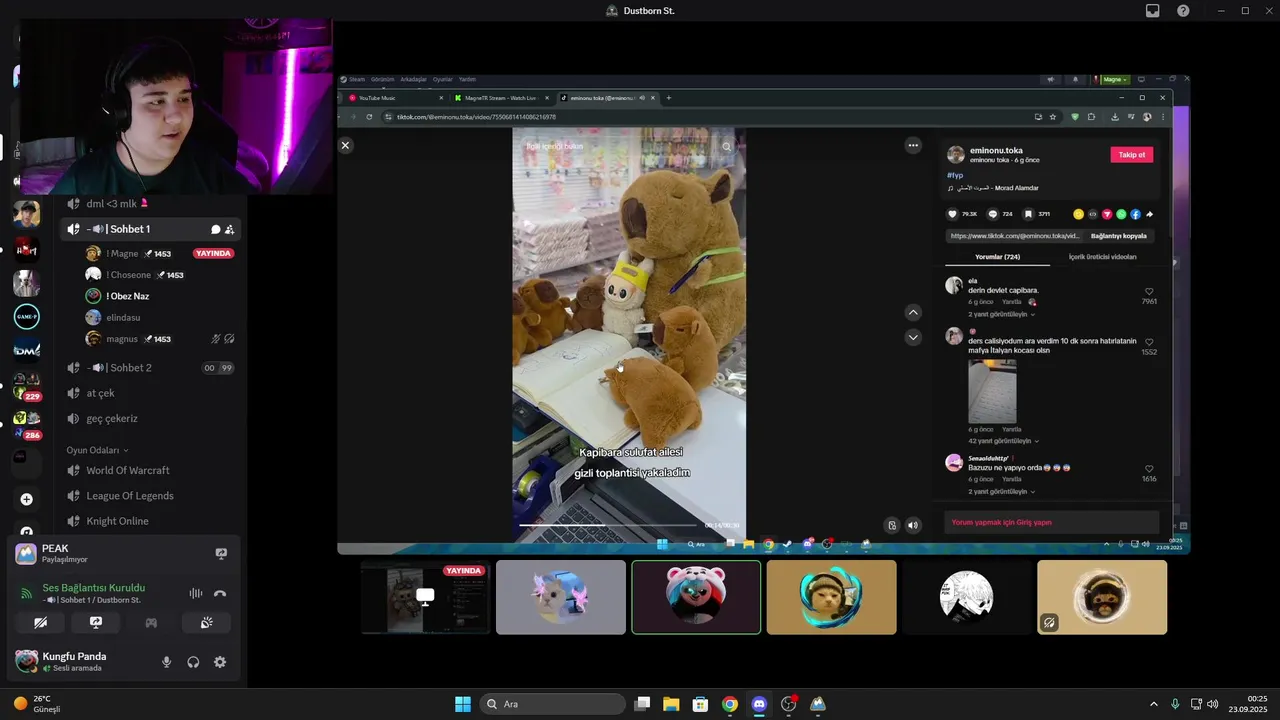This screenshot has width=1280, height=720.
Task: Share the video via Facebook icon
Action: (x=1135, y=214)
